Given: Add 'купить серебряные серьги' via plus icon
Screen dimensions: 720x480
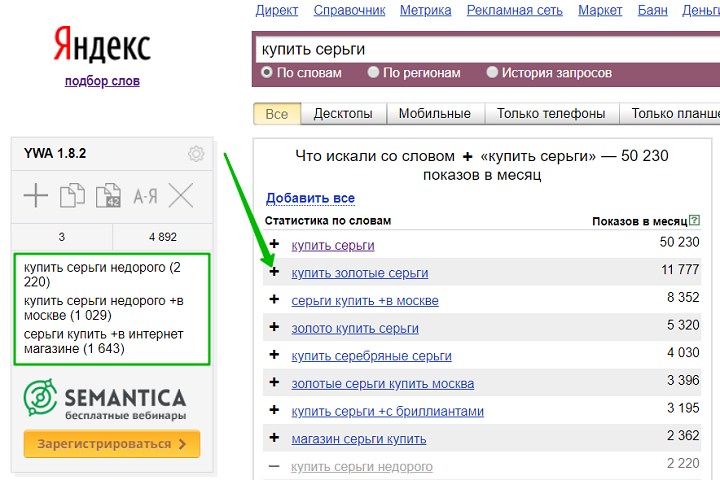Looking at the screenshot, I should click(x=274, y=355).
